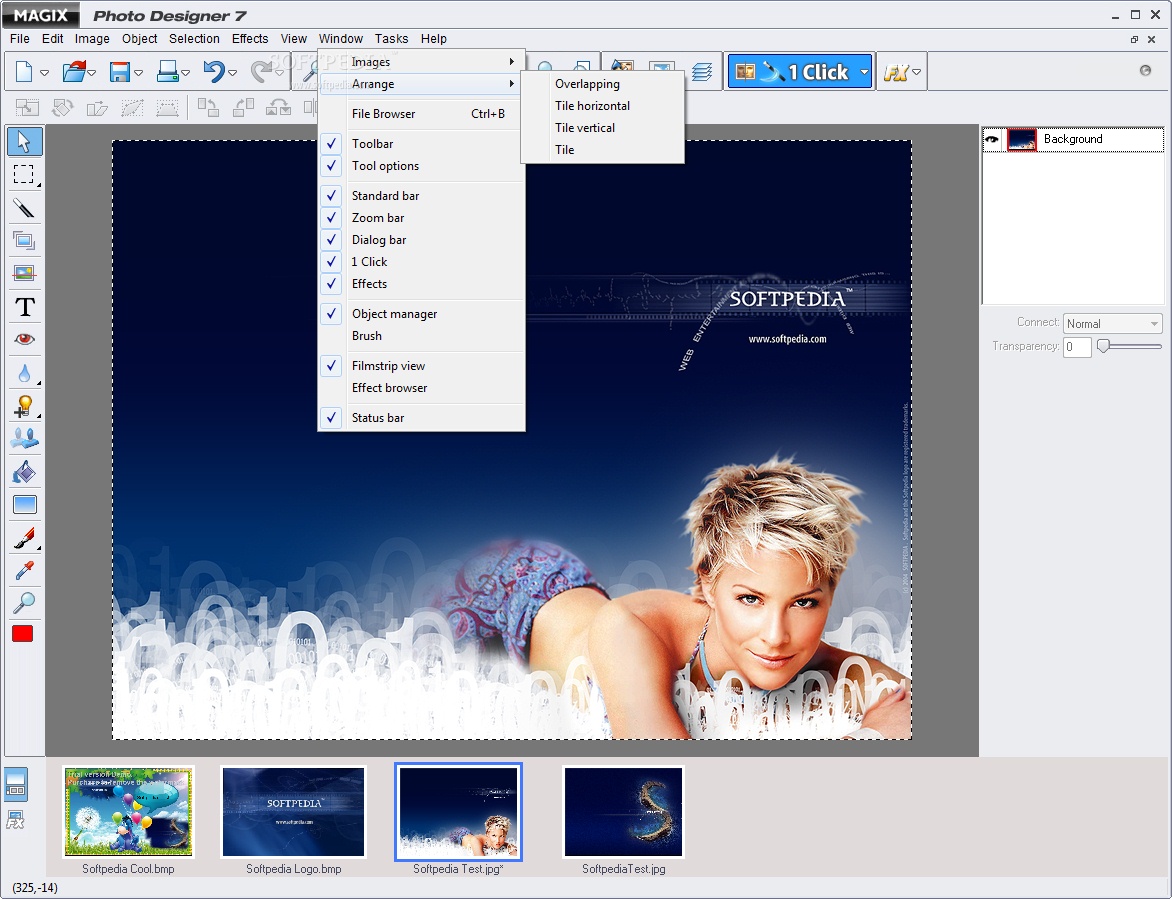Click the 1 Click optimization button

click(792, 72)
